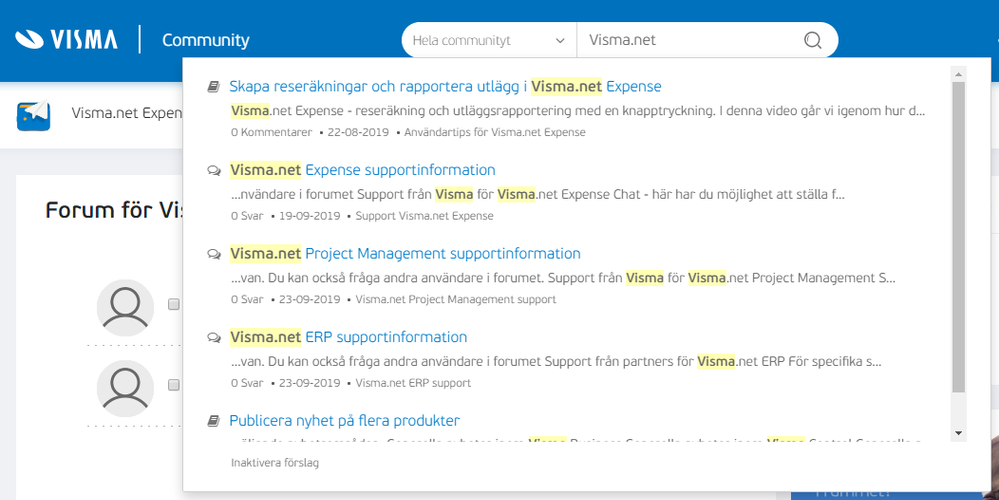Viewport: 999px width, 500px height.
Task: Click chat icon beside ERP supportinformation result
Action: [213, 338]
